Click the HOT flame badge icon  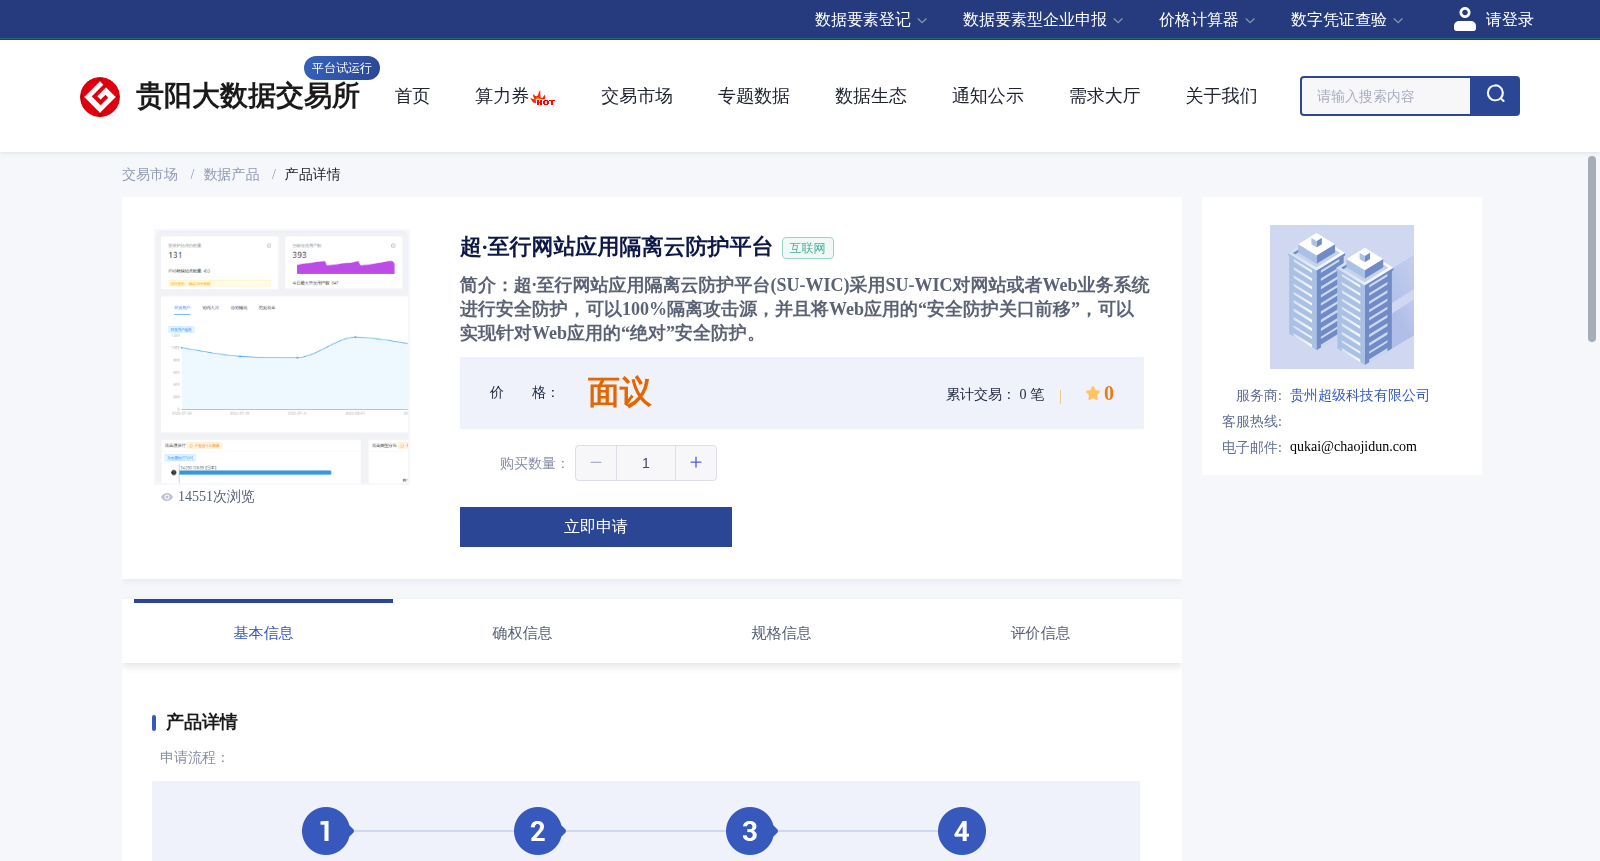click(x=543, y=98)
